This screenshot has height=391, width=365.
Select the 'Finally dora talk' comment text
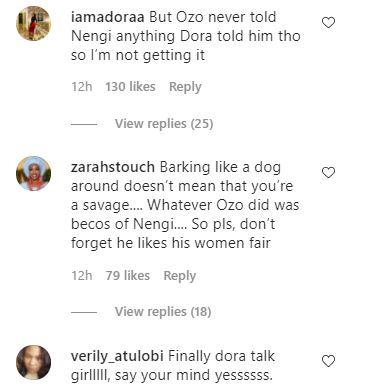(x=173, y=365)
